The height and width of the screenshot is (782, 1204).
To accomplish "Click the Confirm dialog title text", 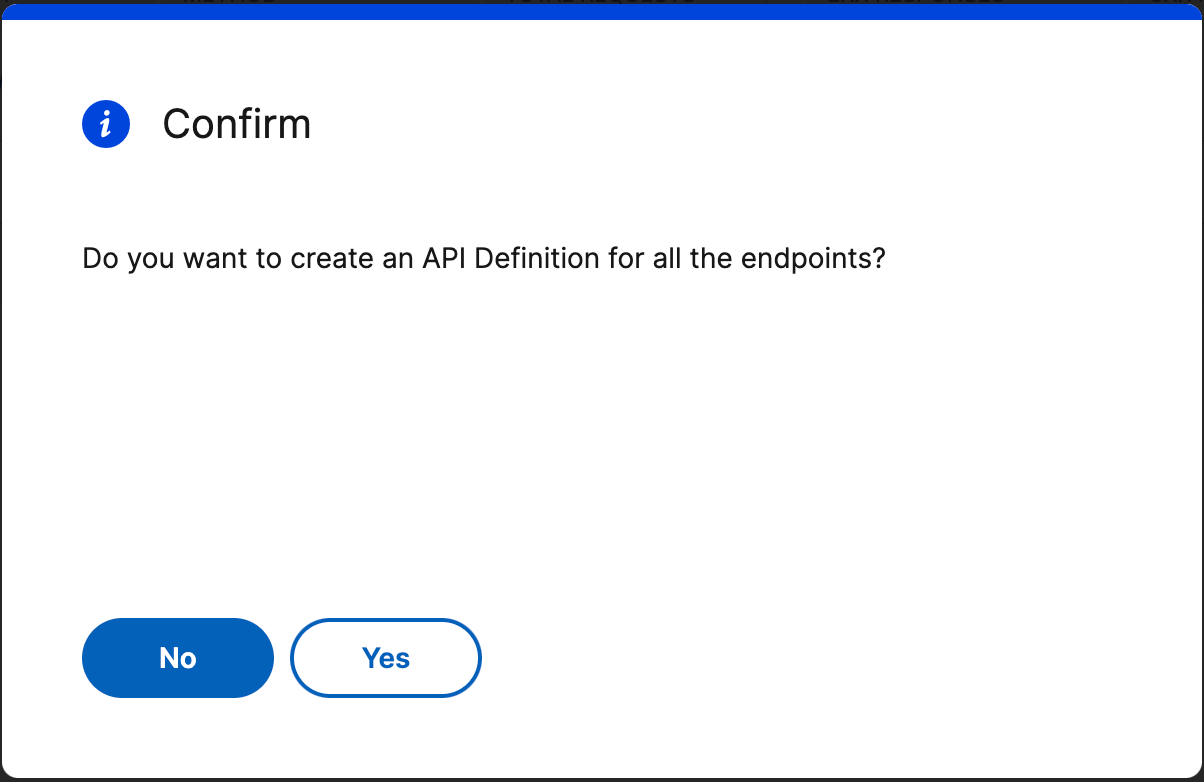I will 237,123.
